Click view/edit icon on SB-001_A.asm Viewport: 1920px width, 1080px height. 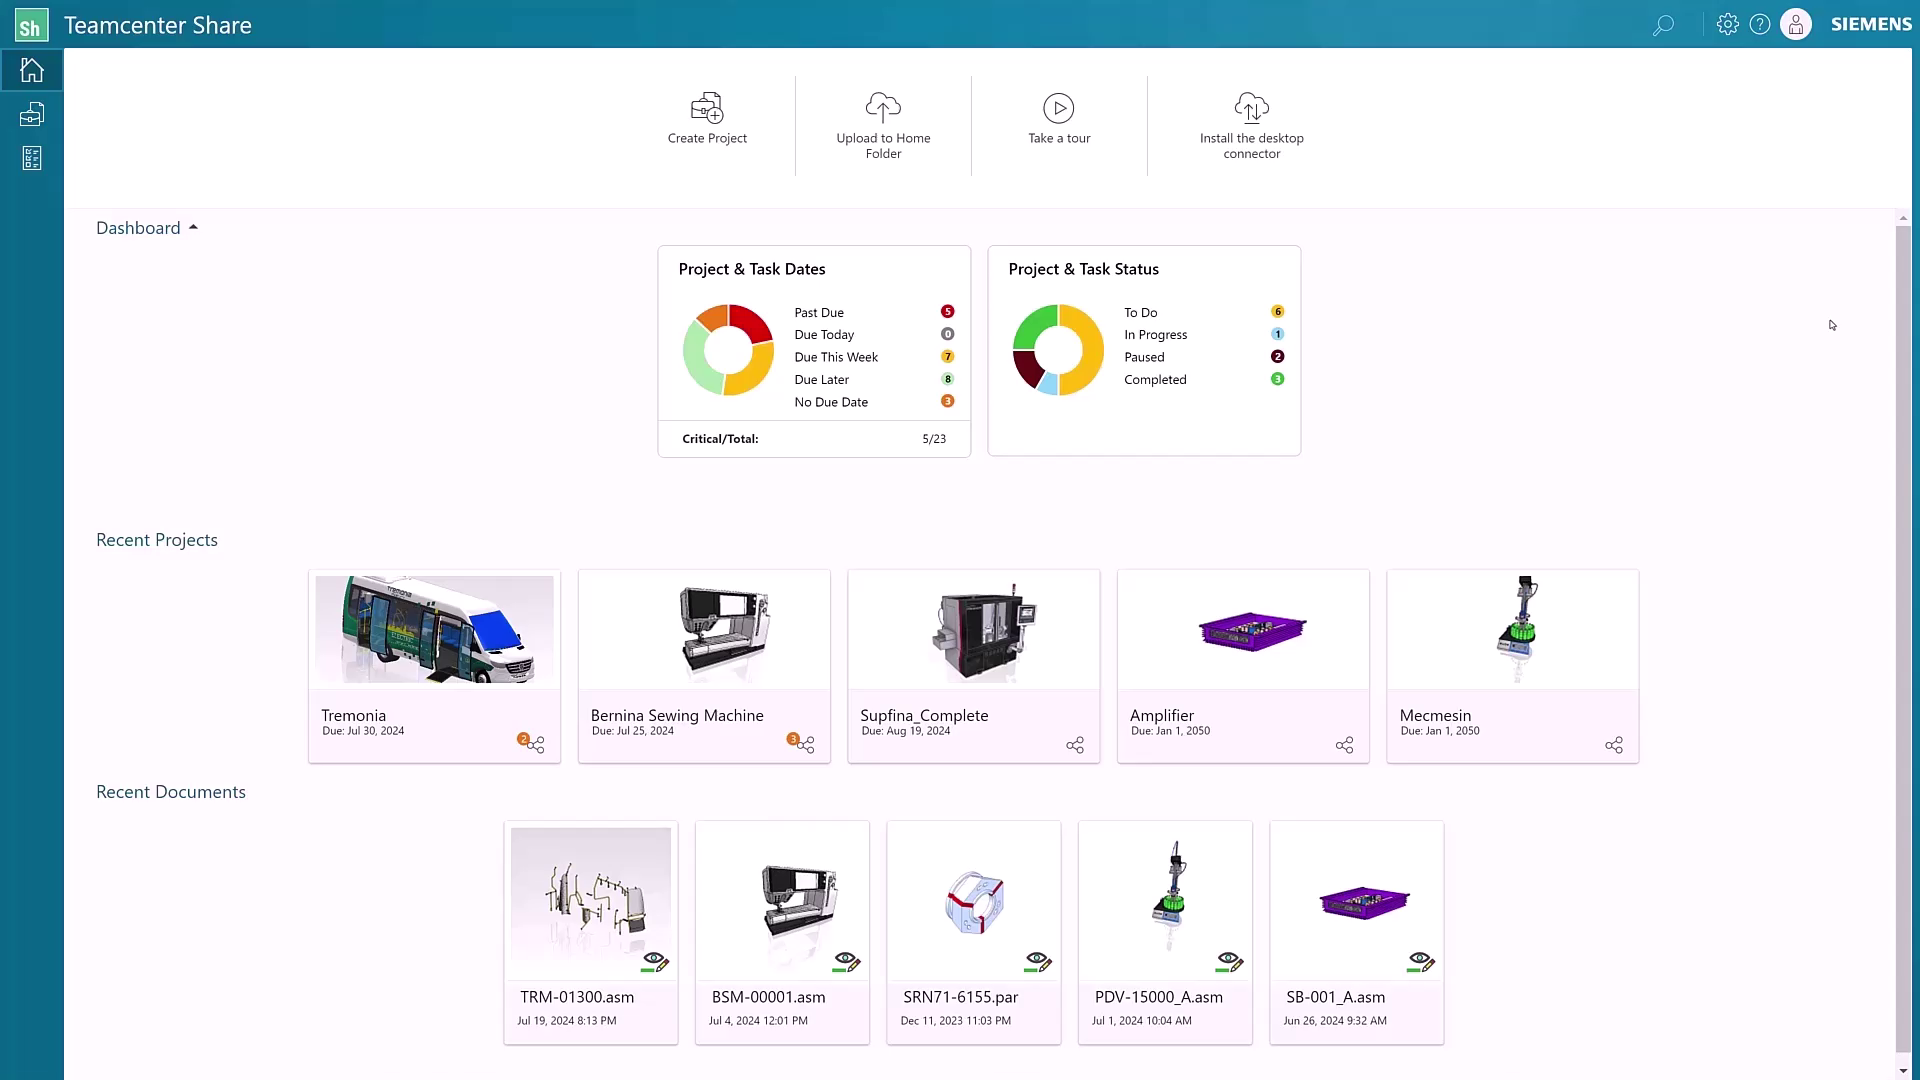1421,962
